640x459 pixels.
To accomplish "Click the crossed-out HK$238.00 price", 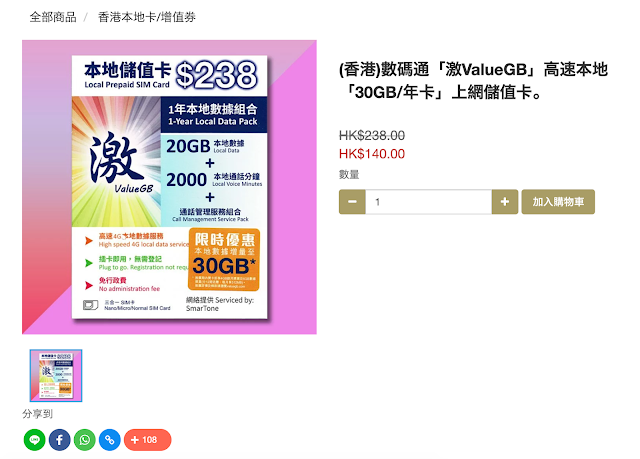I will [x=372, y=135].
